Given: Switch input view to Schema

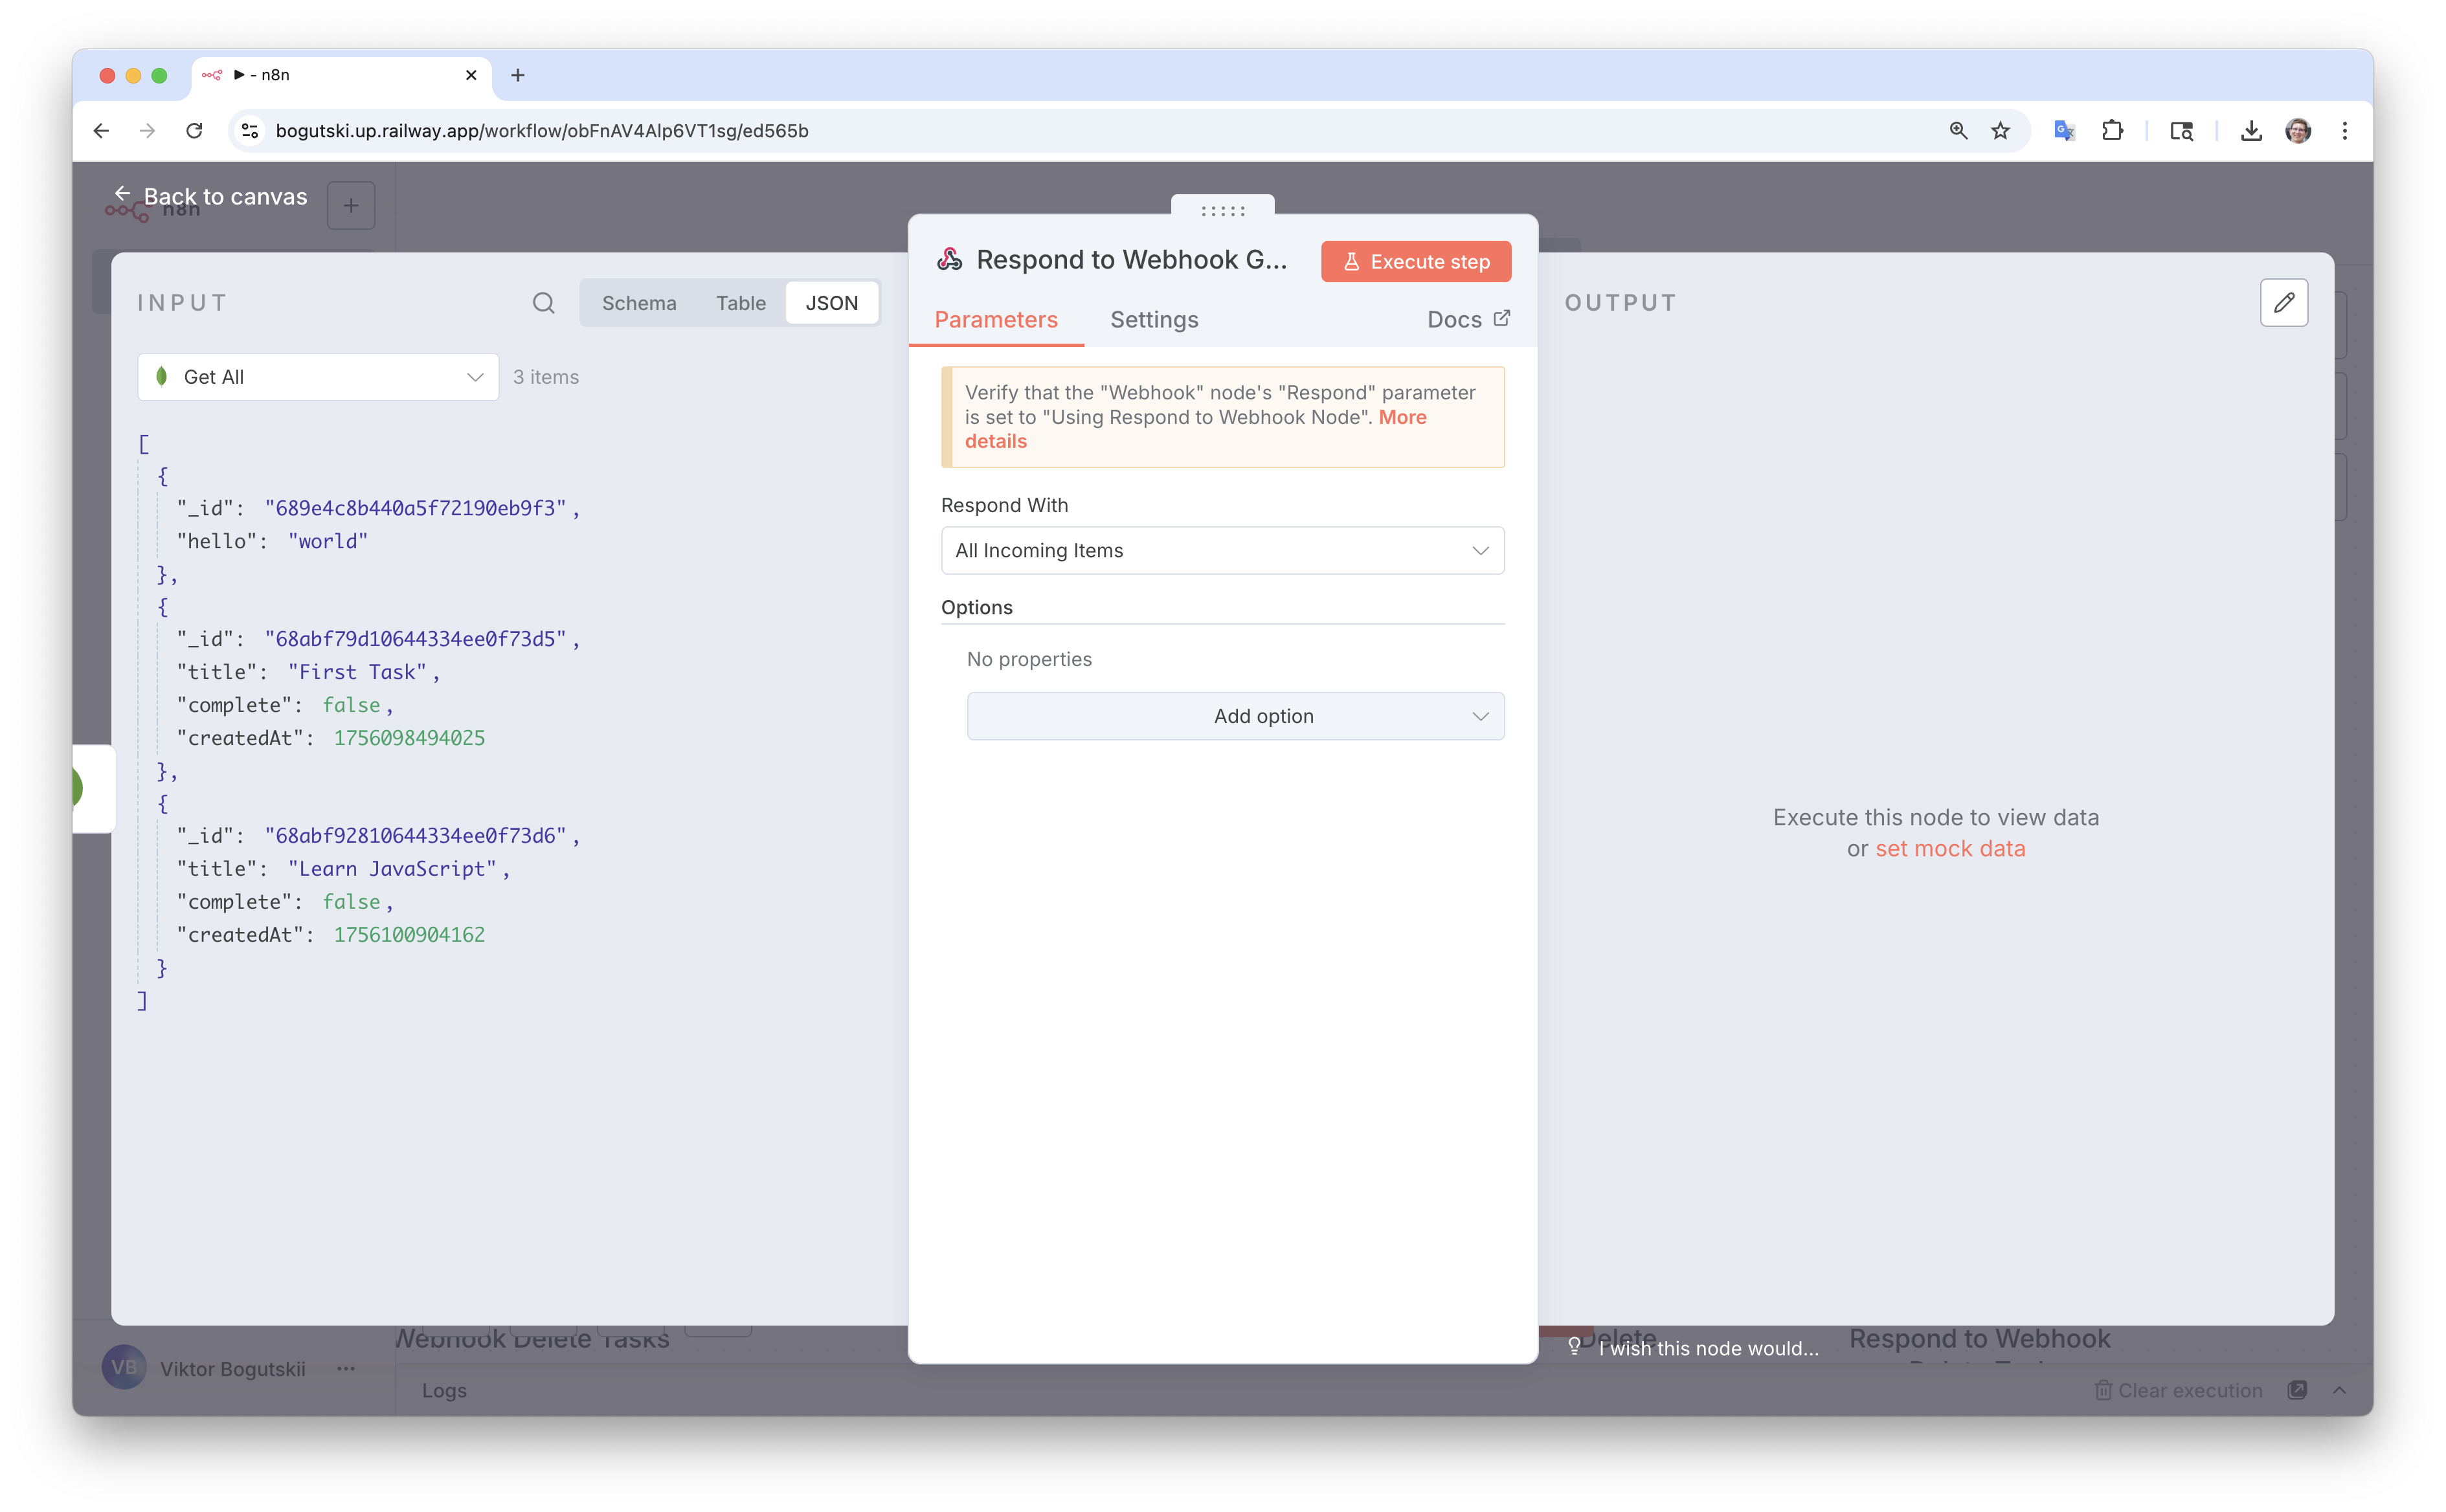Looking at the screenshot, I should (x=638, y=303).
